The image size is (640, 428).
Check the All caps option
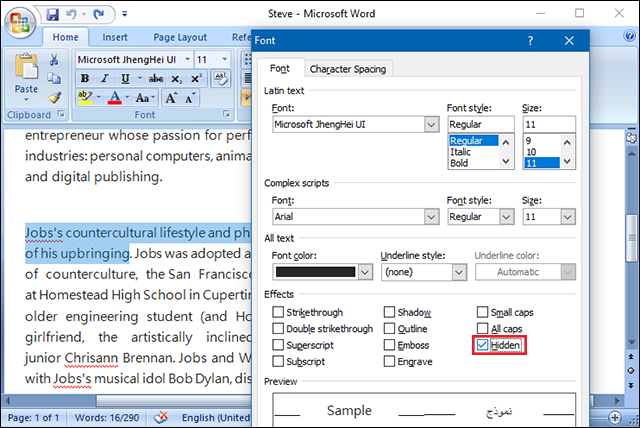click(482, 328)
